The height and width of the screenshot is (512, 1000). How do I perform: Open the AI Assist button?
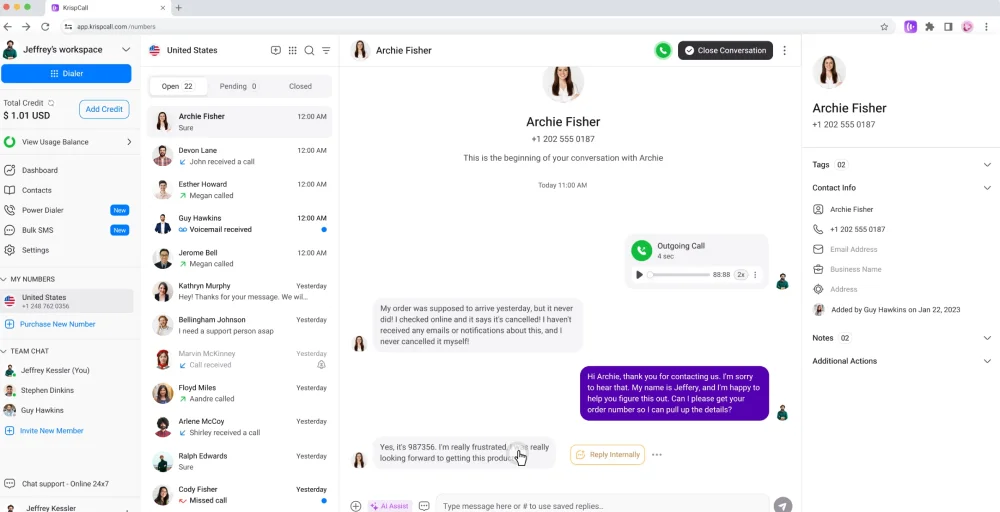(x=389, y=506)
